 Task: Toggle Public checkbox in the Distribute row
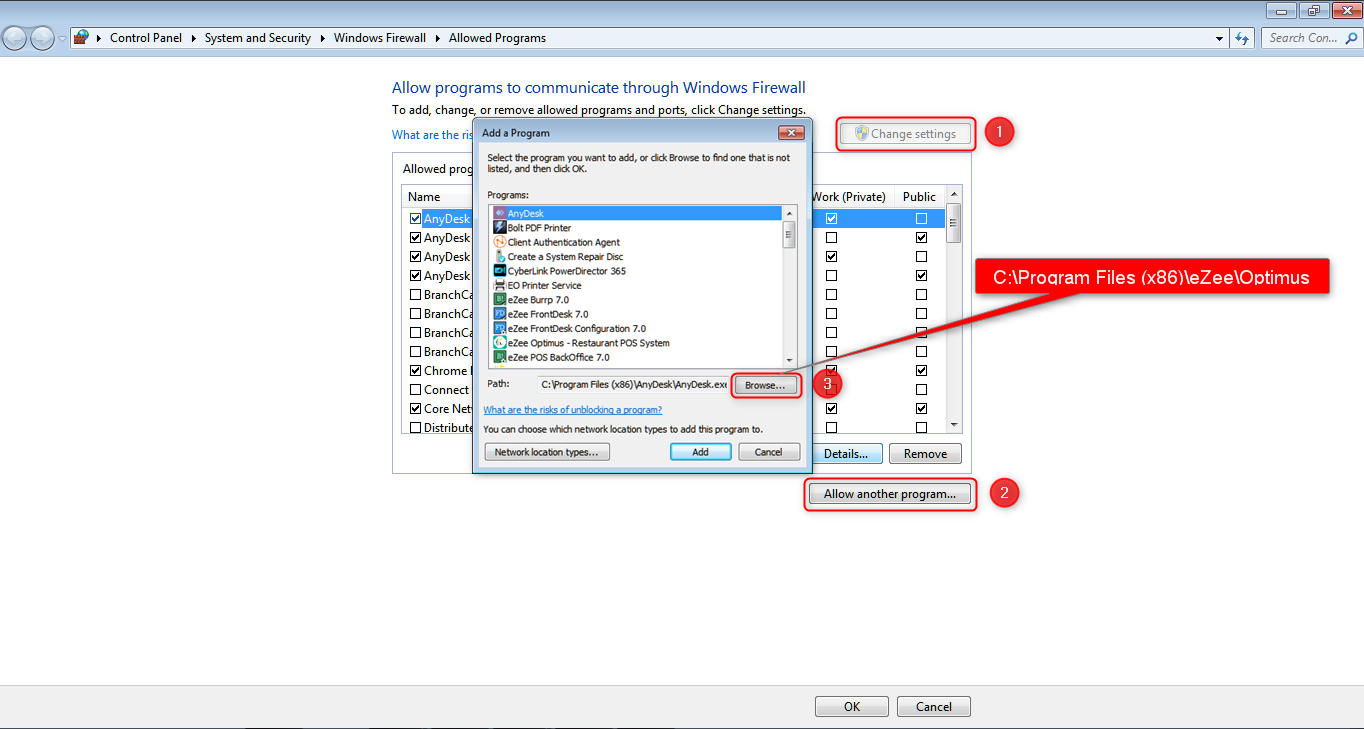click(921, 428)
